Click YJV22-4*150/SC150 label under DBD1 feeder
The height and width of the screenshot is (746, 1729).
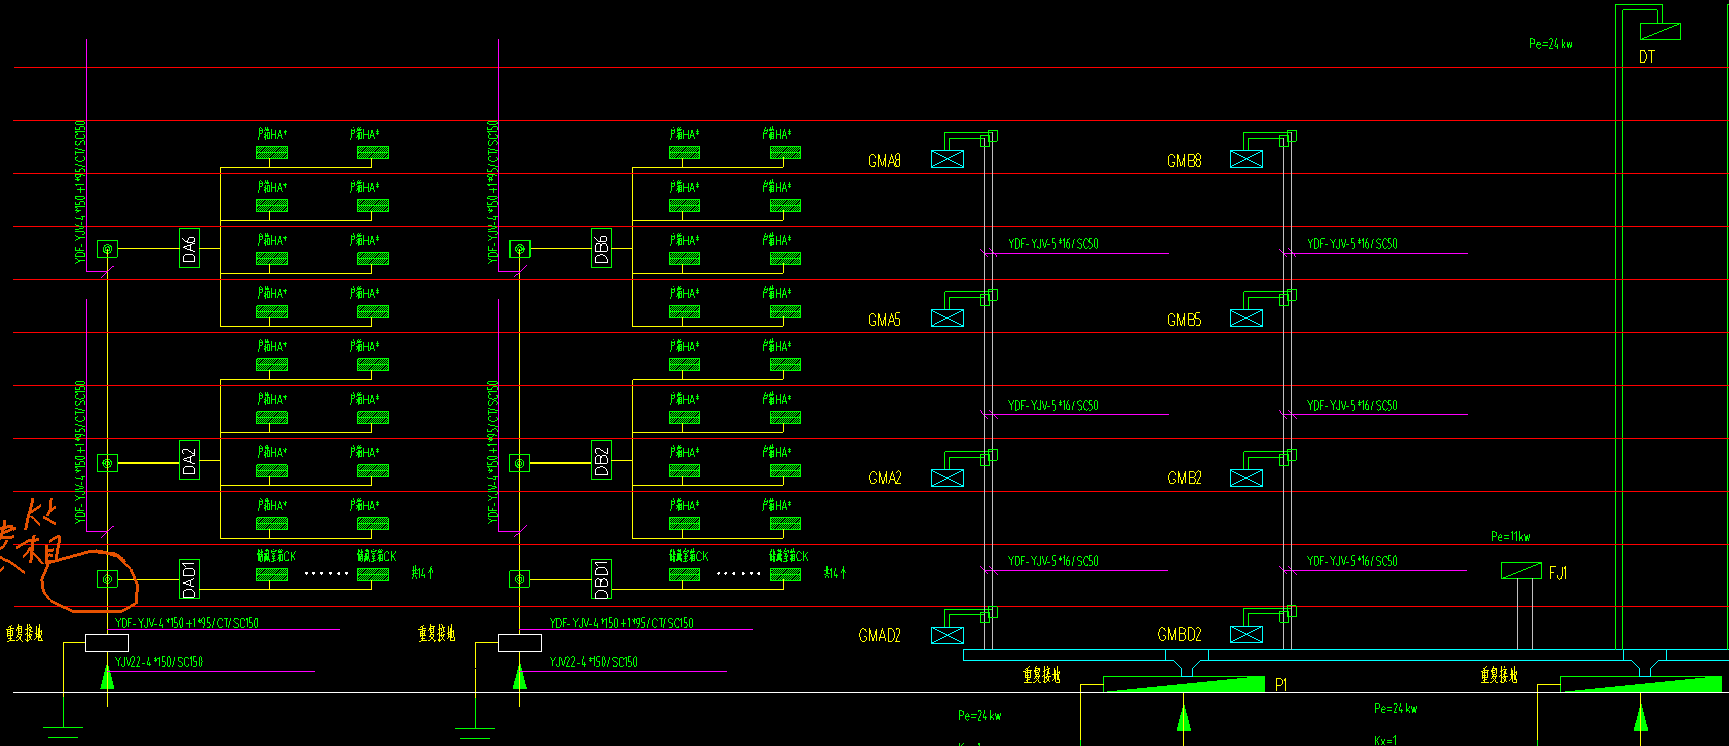coord(593,662)
